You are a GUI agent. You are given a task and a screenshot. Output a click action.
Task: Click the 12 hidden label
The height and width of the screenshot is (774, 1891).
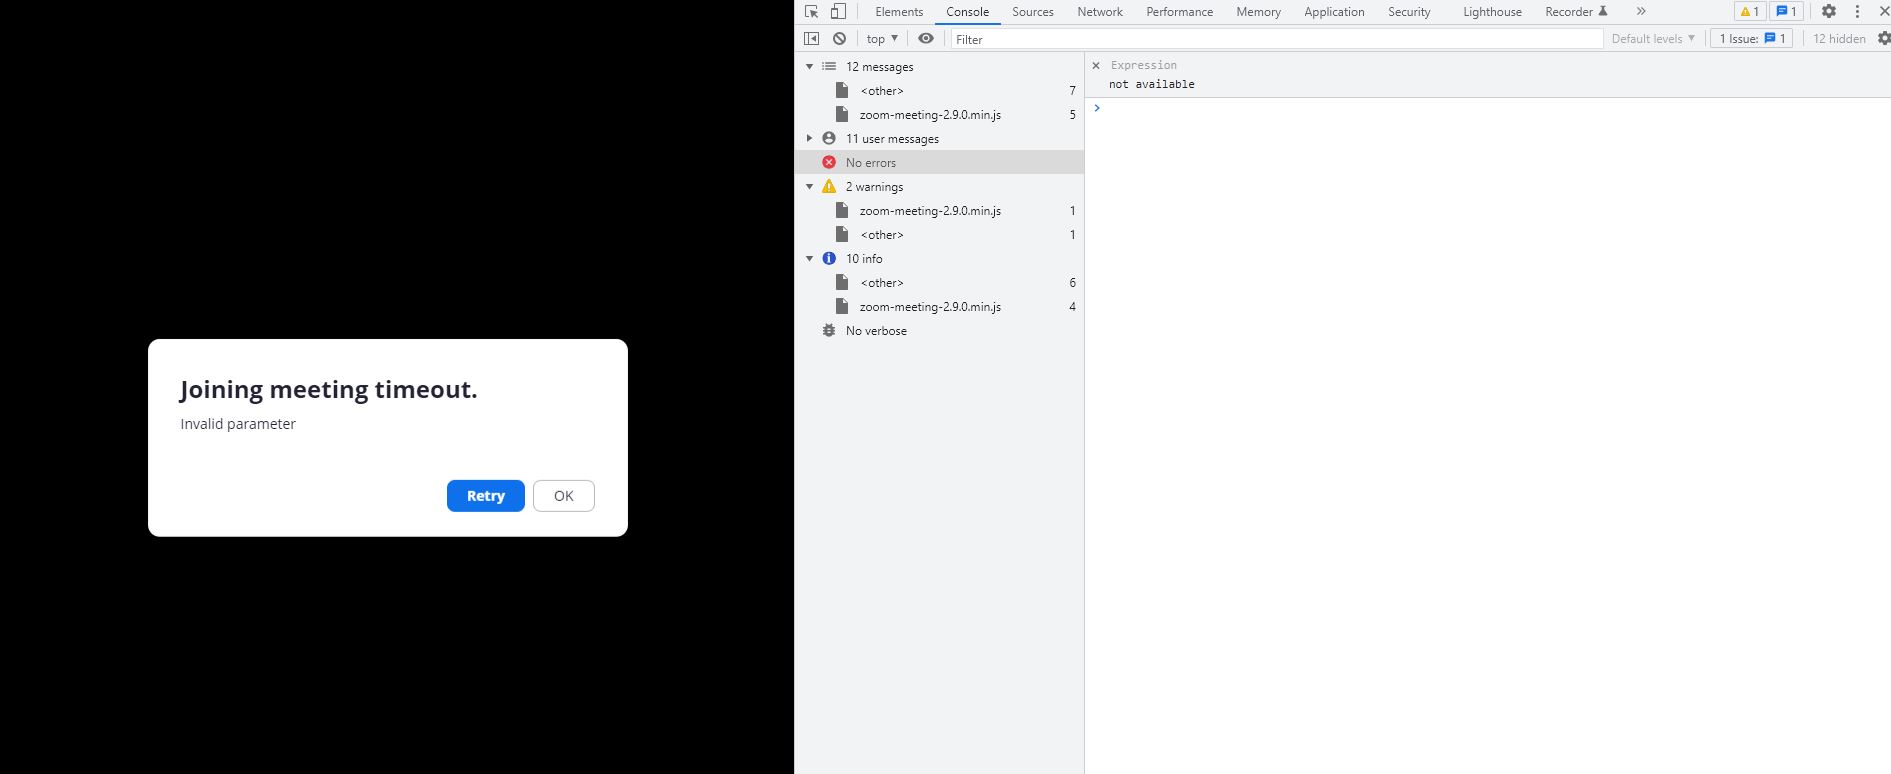point(1839,39)
